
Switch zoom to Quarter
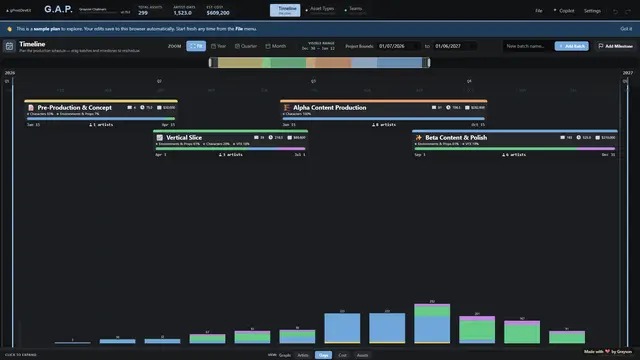pos(246,46)
